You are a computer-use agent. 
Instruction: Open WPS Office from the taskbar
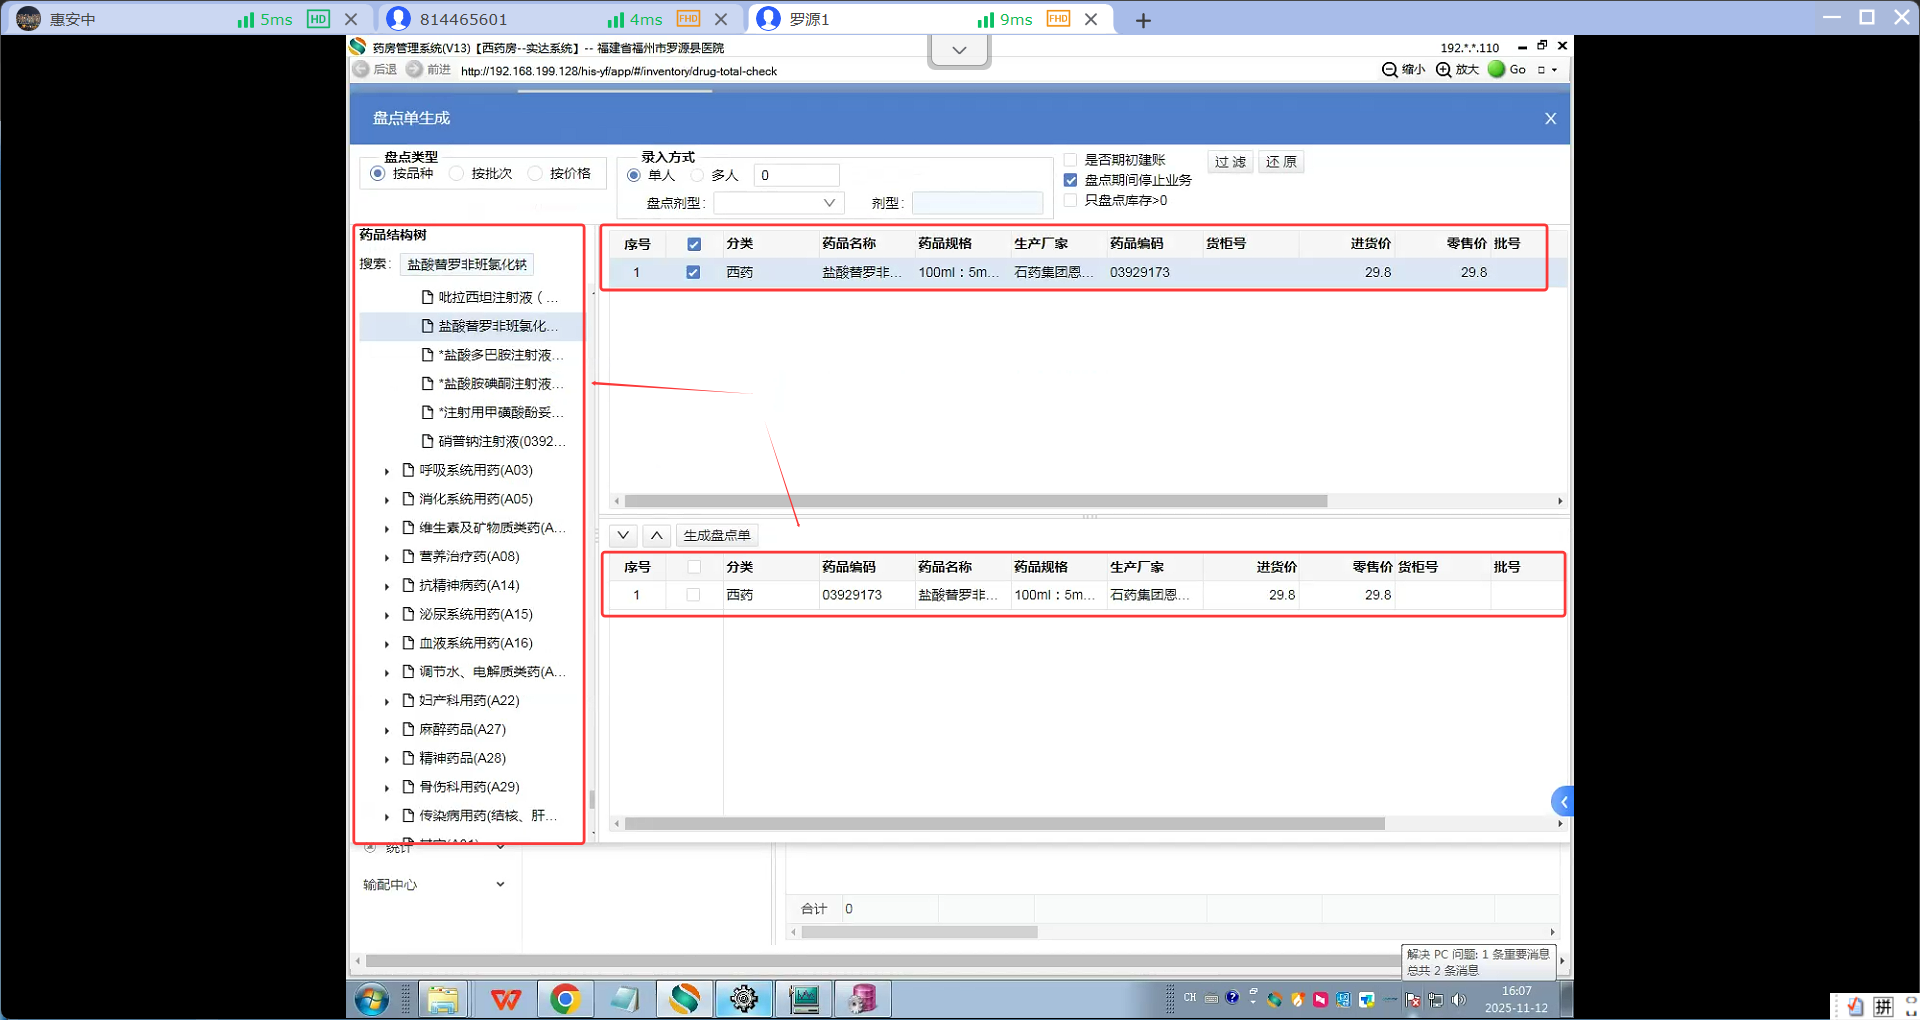pyautogui.click(x=505, y=999)
